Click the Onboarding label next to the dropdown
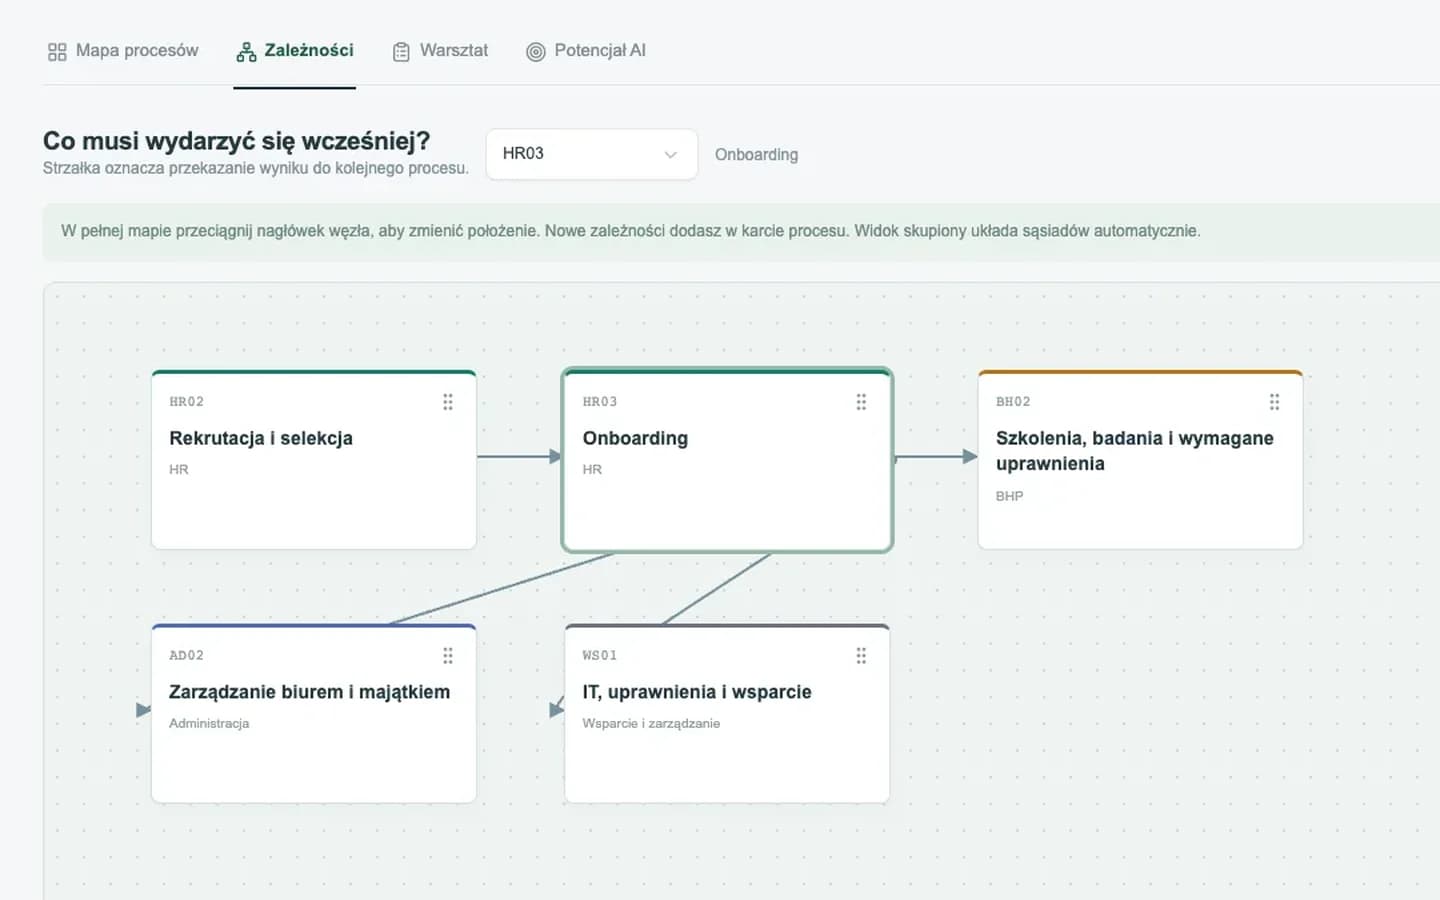The width and height of the screenshot is (1440, 900). pyautogui.click(x=756, y=155)
